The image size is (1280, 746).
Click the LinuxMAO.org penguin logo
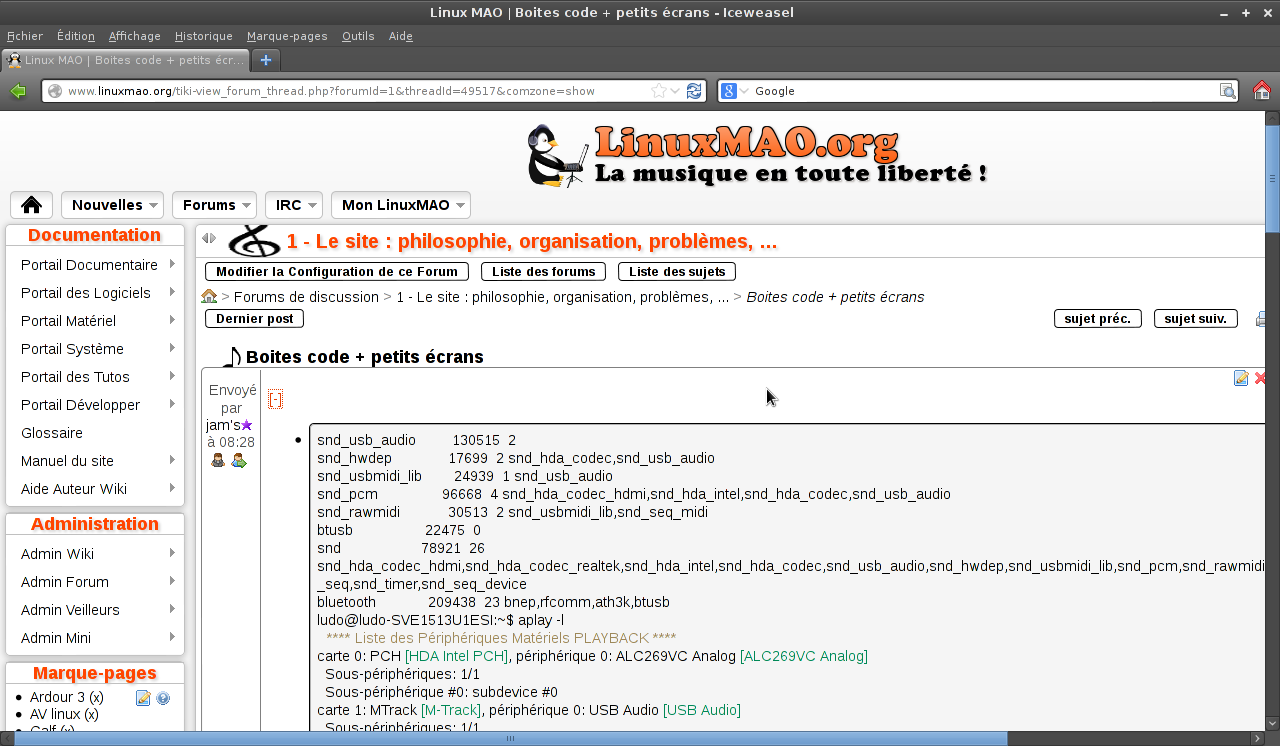tap(758, 155)
